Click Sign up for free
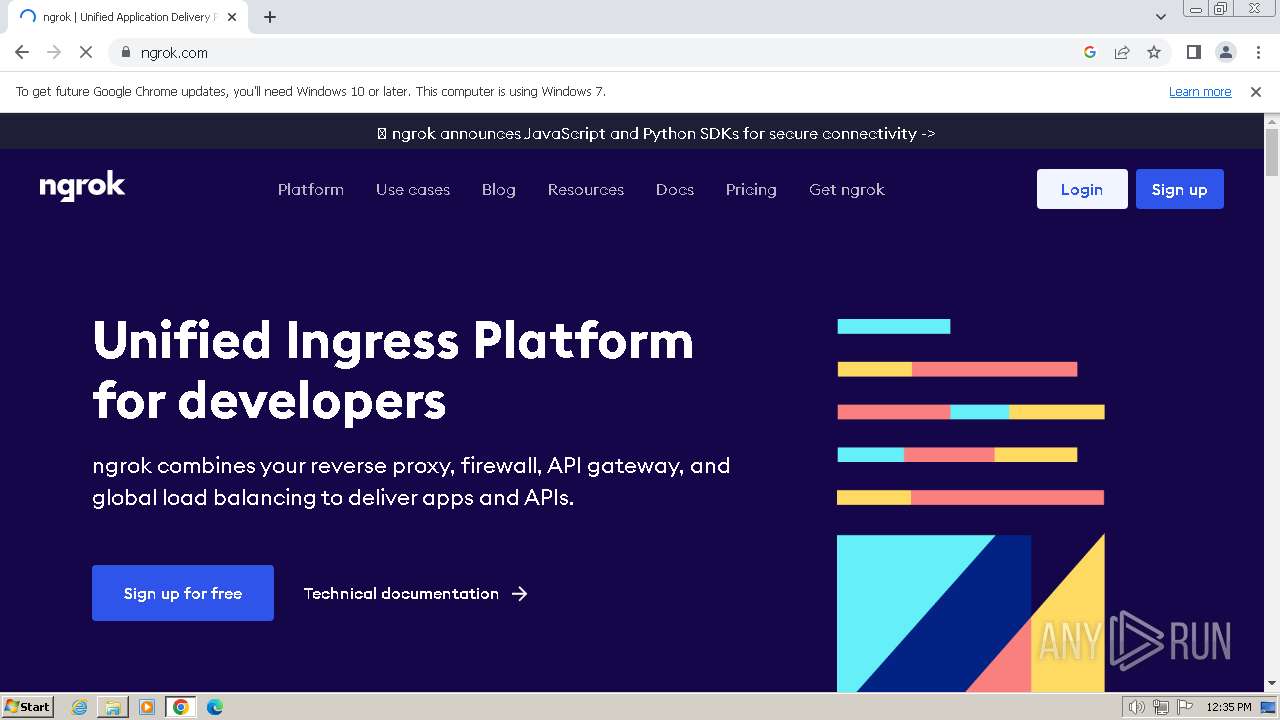Screen dimensions: 1280x720 coord(183,593)
